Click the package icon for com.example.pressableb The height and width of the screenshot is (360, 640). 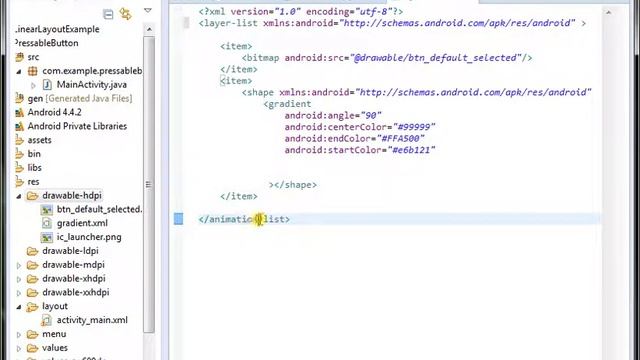point(33,71)
